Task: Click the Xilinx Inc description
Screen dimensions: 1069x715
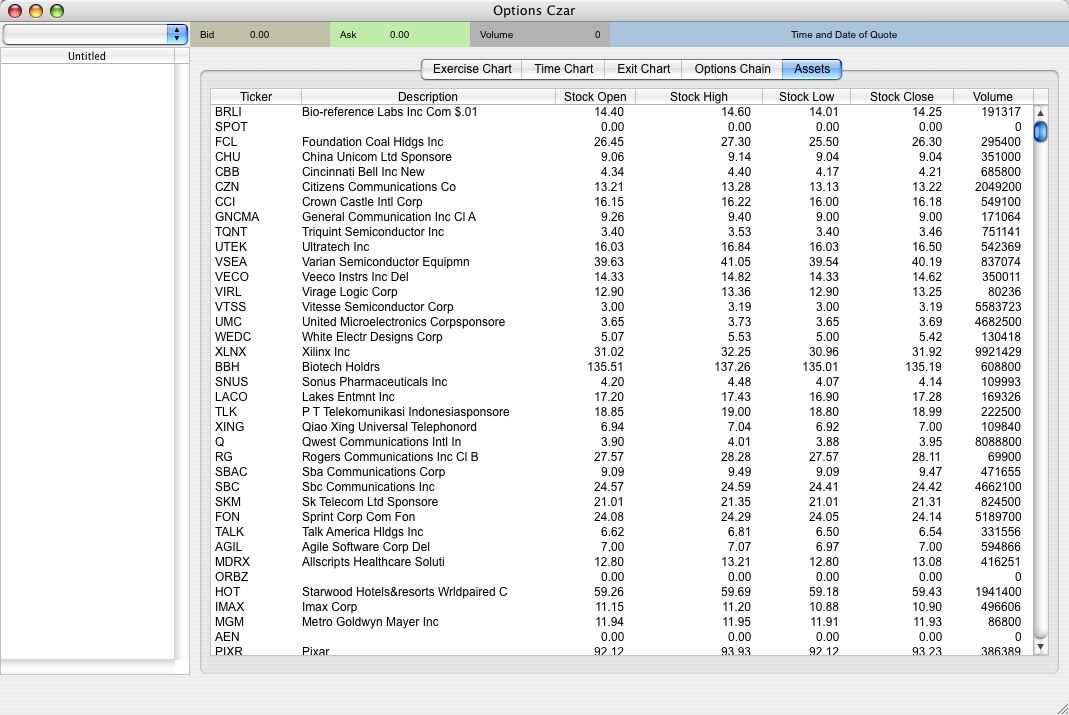Action: coord(325,352)
